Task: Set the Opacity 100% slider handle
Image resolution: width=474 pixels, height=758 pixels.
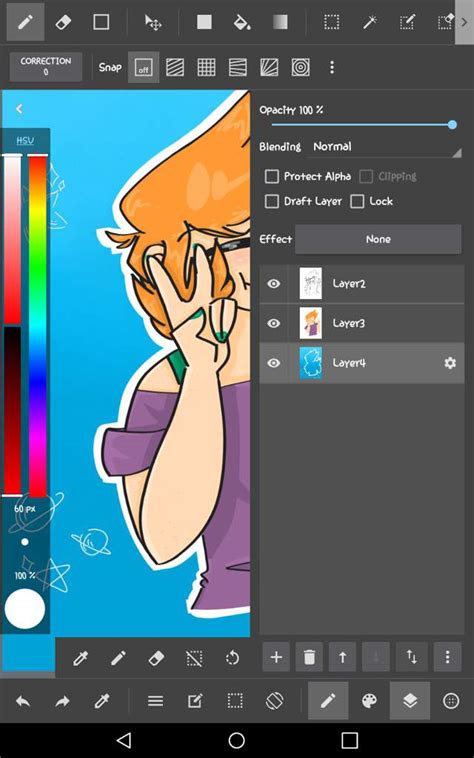Action: 452,125
